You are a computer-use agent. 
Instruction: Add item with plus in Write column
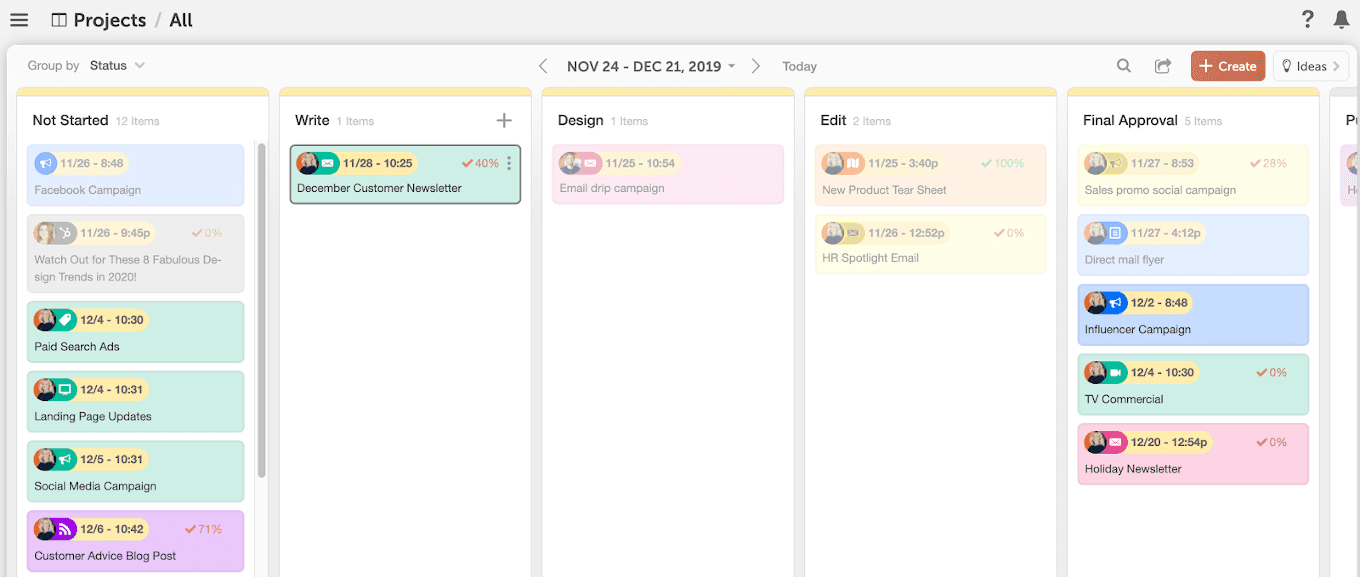pyautogui.click(x=504, y=120)
